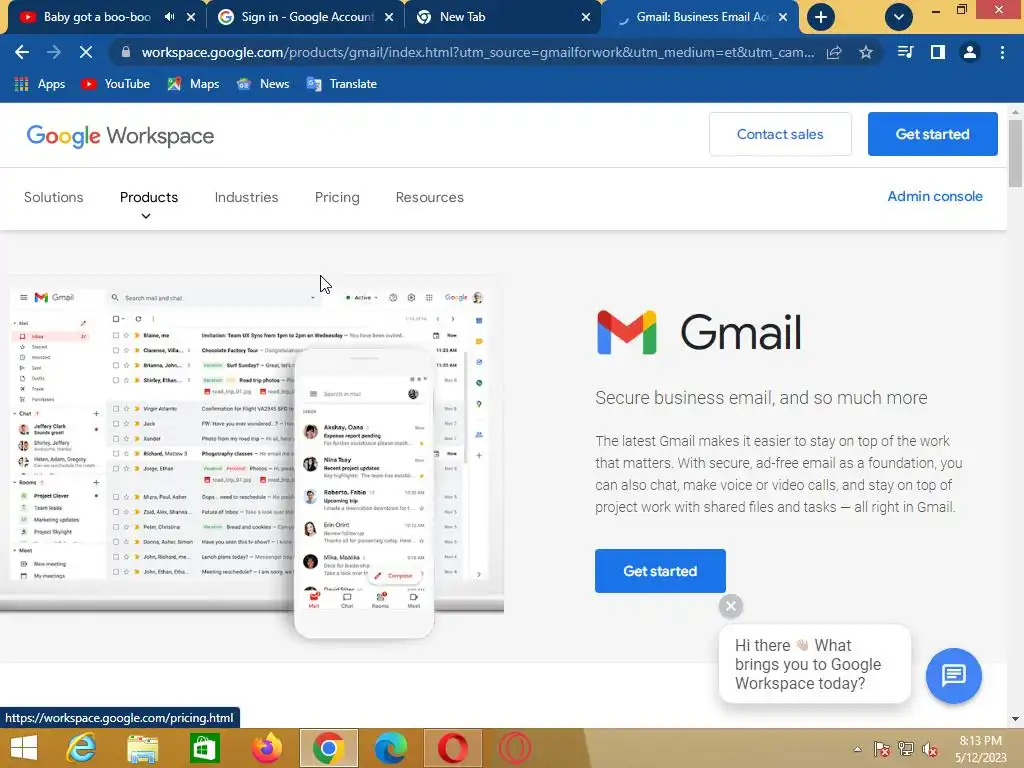The height and width of the screenshot is (768, 1024).
Task: Open the Resources menu
Action: tap(430, 197)
